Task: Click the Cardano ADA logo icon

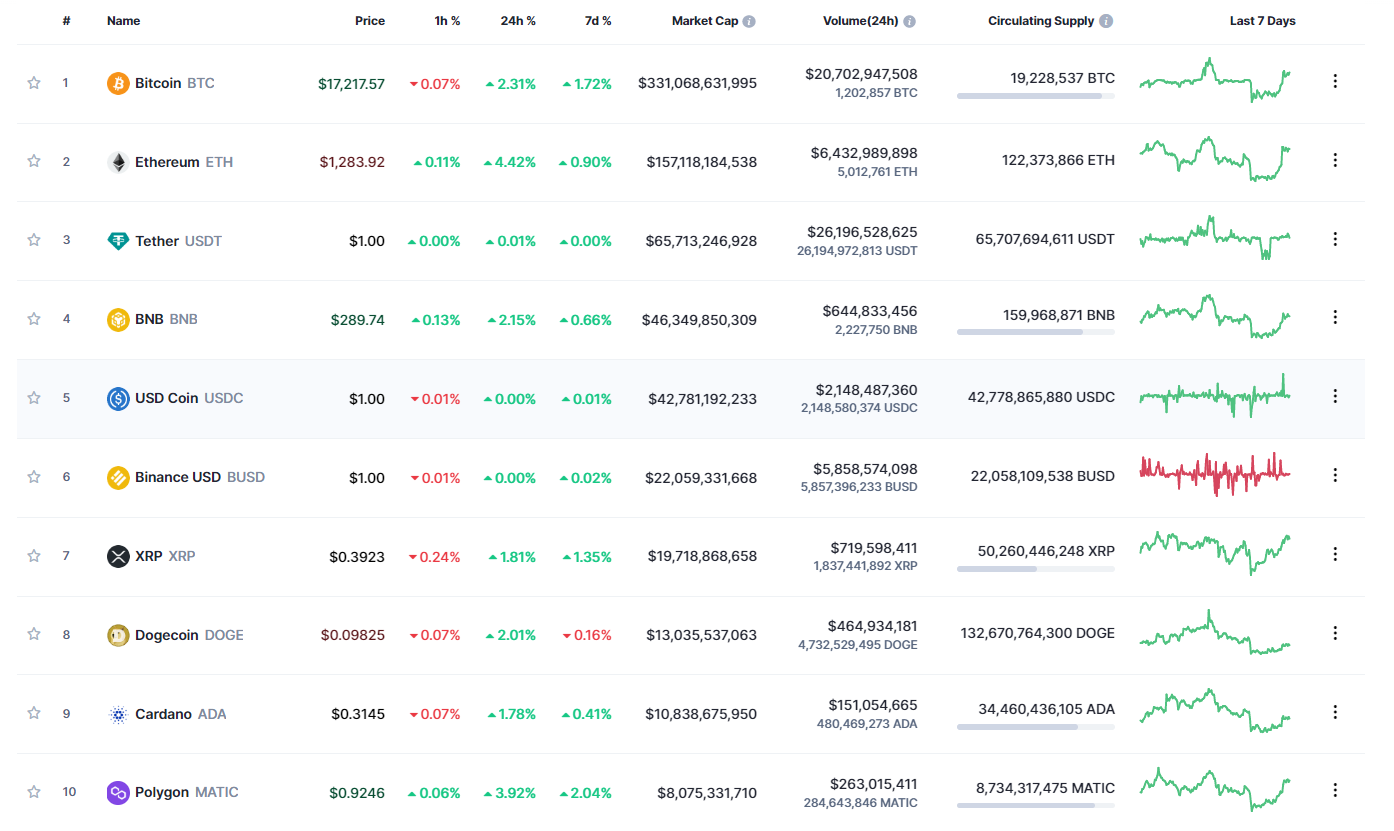Action: pyautogui.click(x=118, y=714)
